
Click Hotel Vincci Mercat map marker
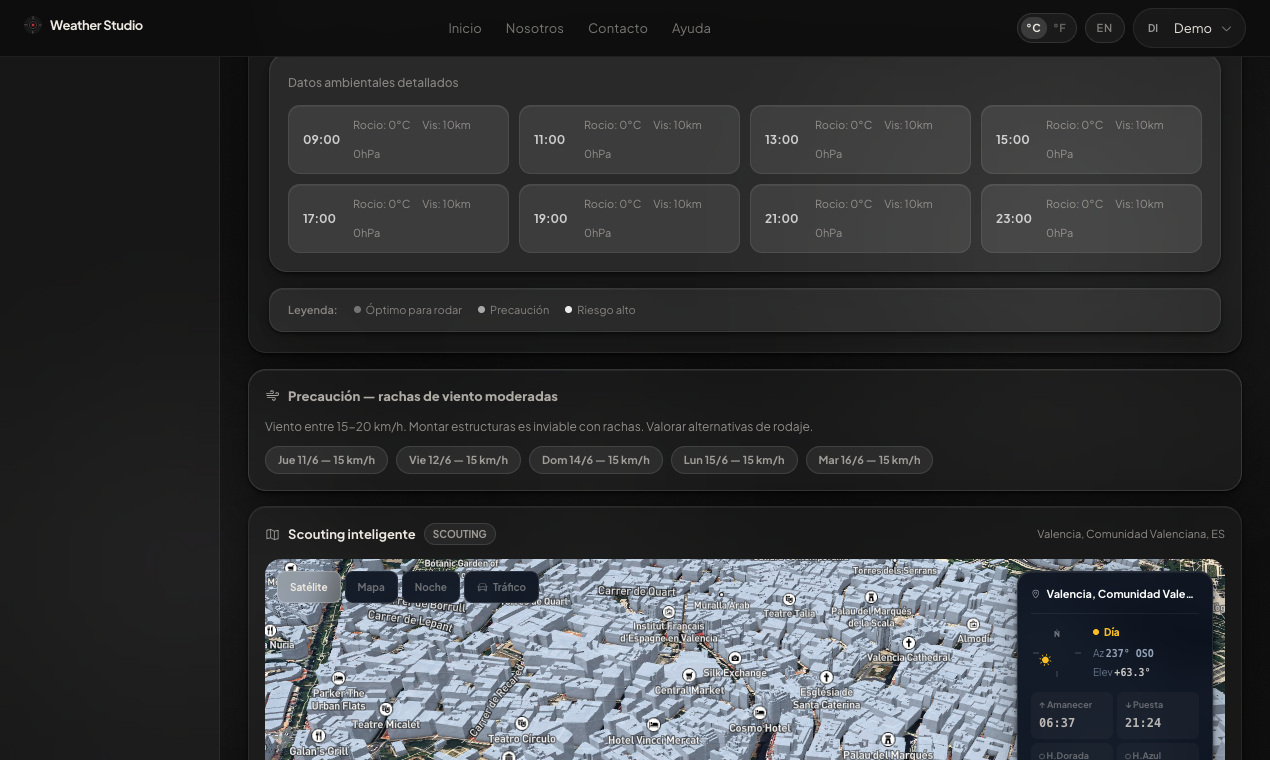point(654,724)
